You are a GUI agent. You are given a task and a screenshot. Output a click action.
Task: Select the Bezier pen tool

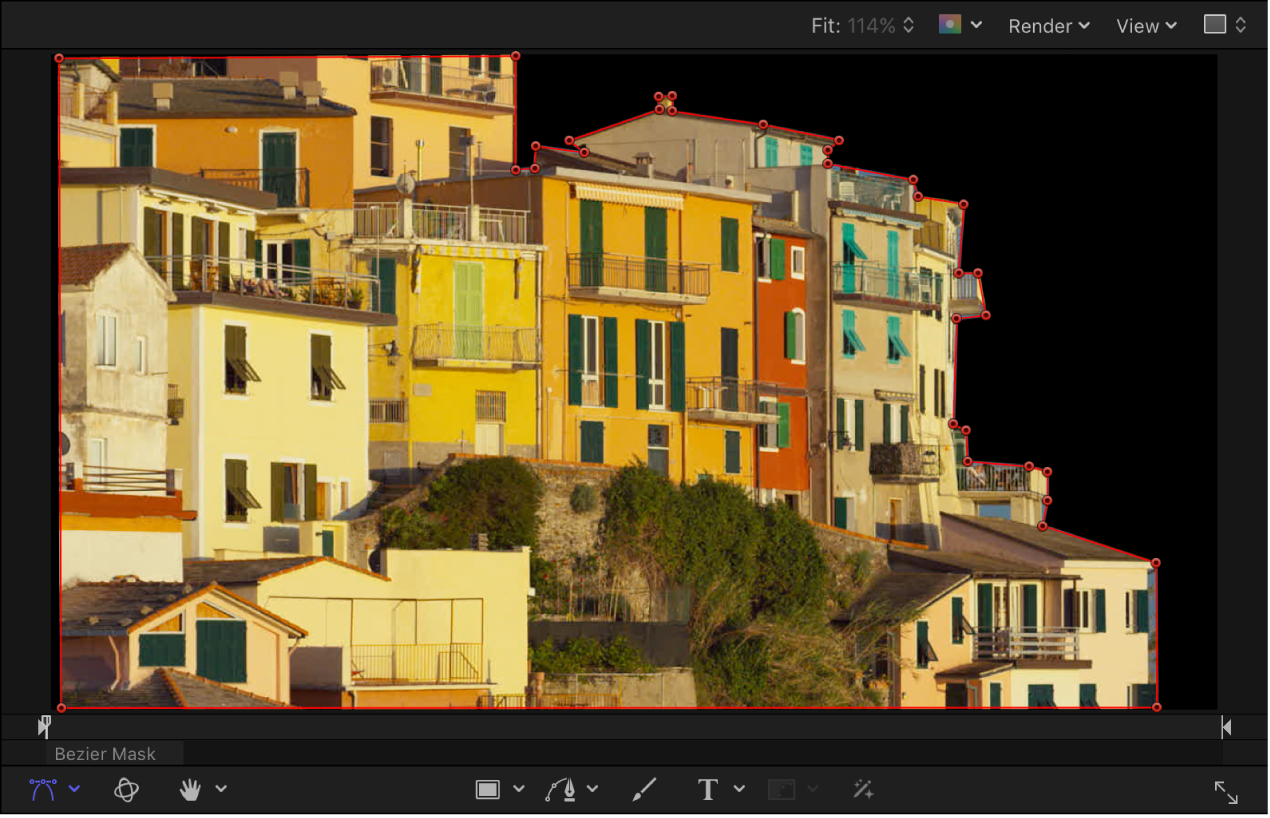point(561,790)
